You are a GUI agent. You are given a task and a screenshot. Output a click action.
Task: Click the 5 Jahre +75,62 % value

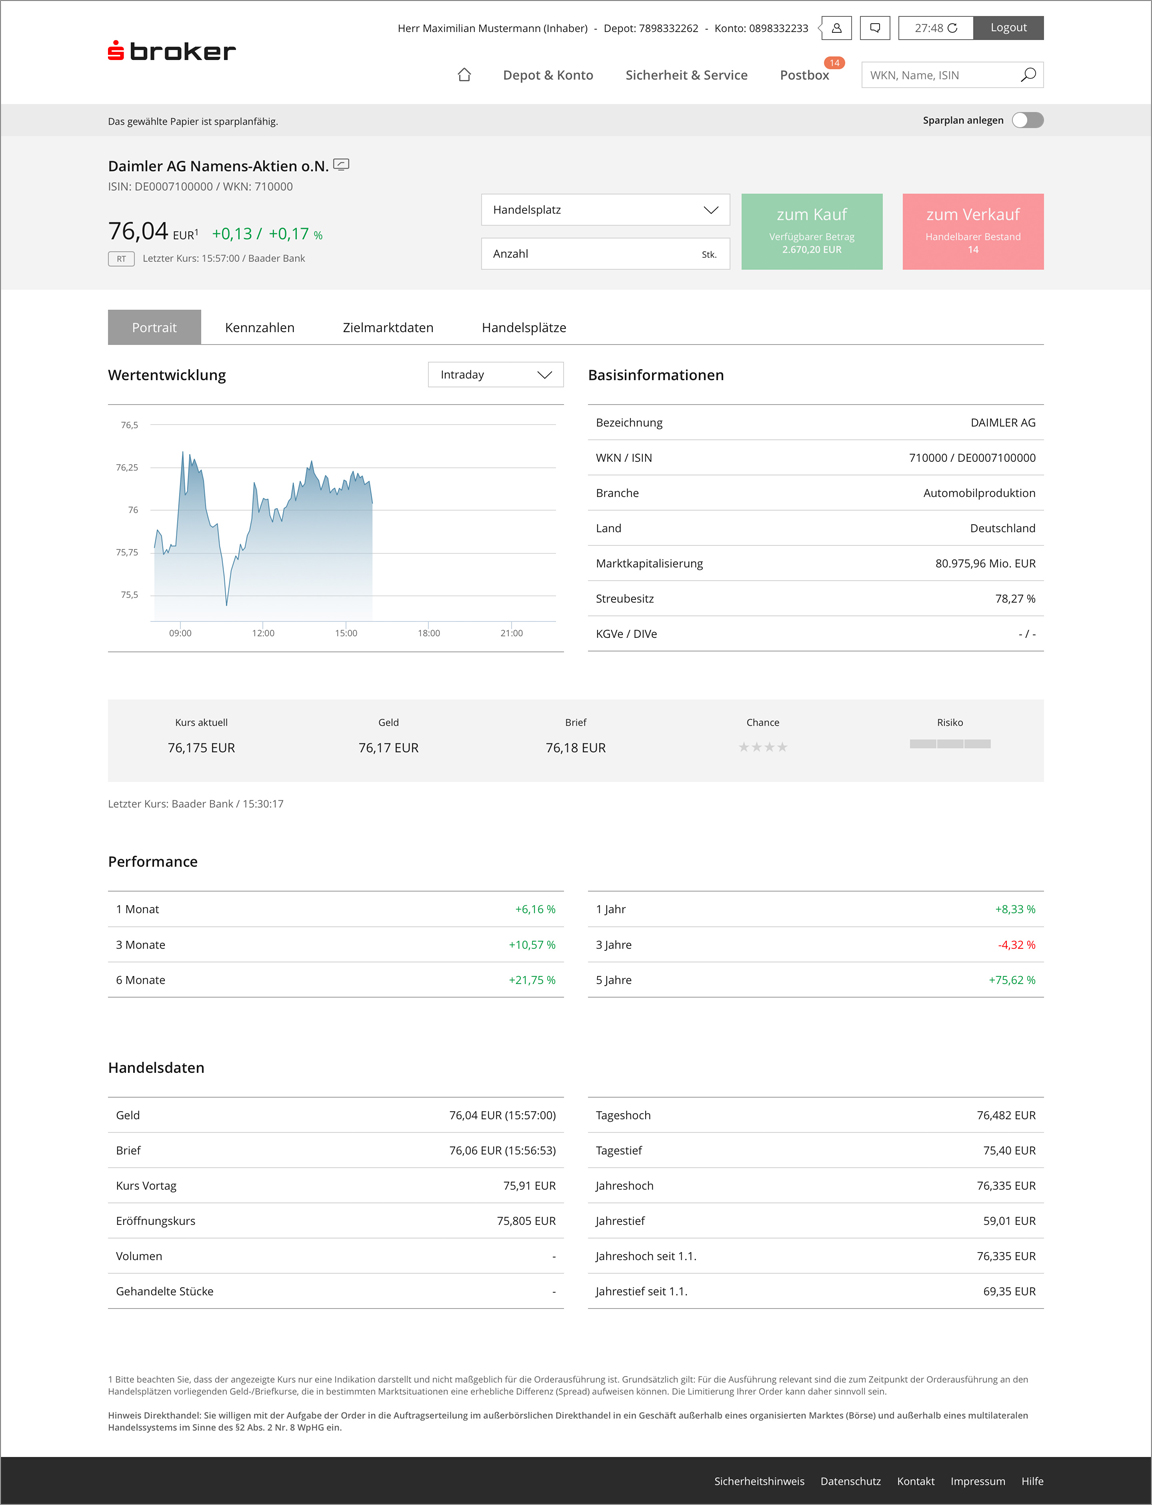pos(1012,980)
